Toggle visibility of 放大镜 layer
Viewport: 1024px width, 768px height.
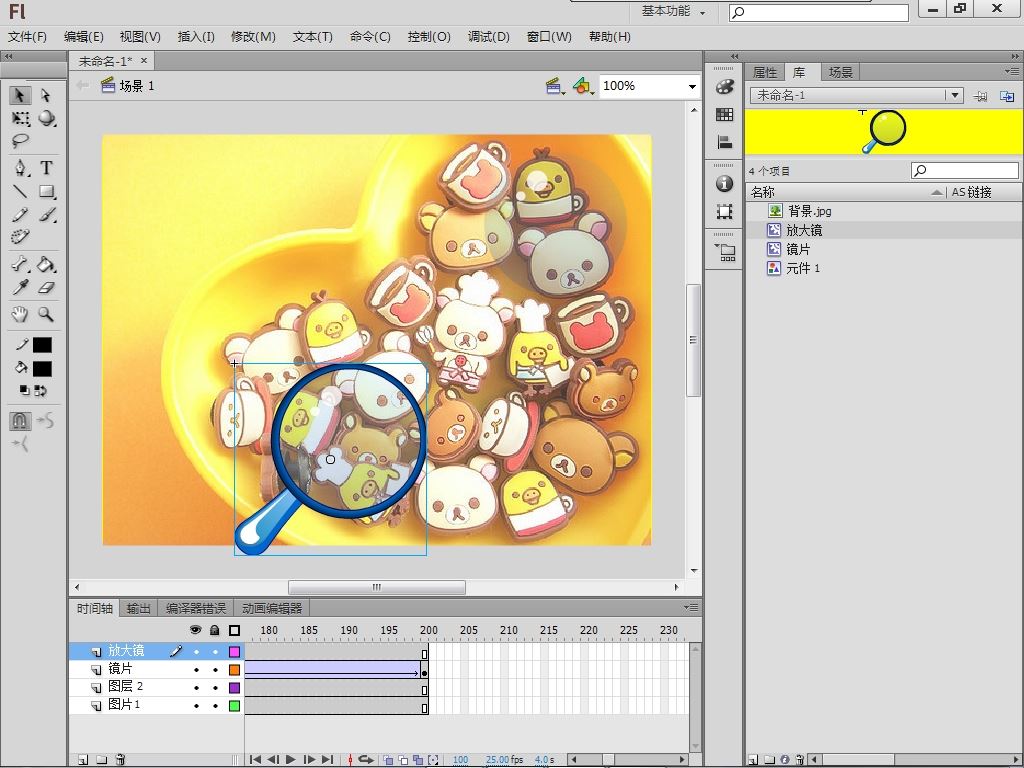[196, 652]
